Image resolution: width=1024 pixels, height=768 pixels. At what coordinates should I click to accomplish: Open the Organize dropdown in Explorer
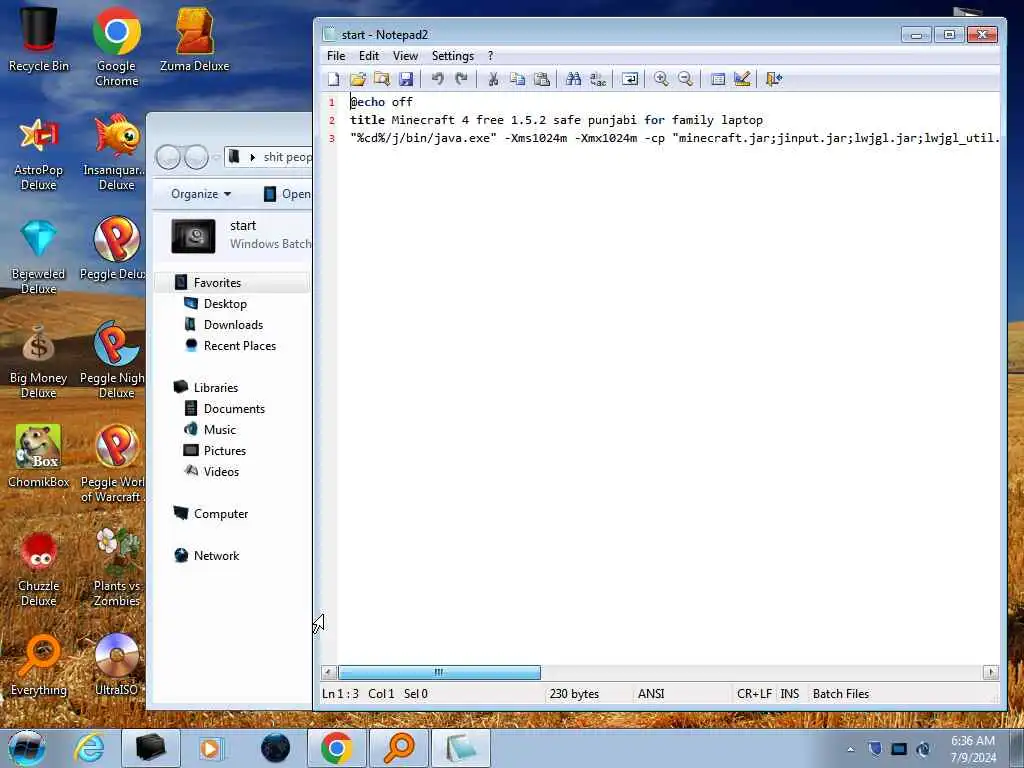[201, 194]
